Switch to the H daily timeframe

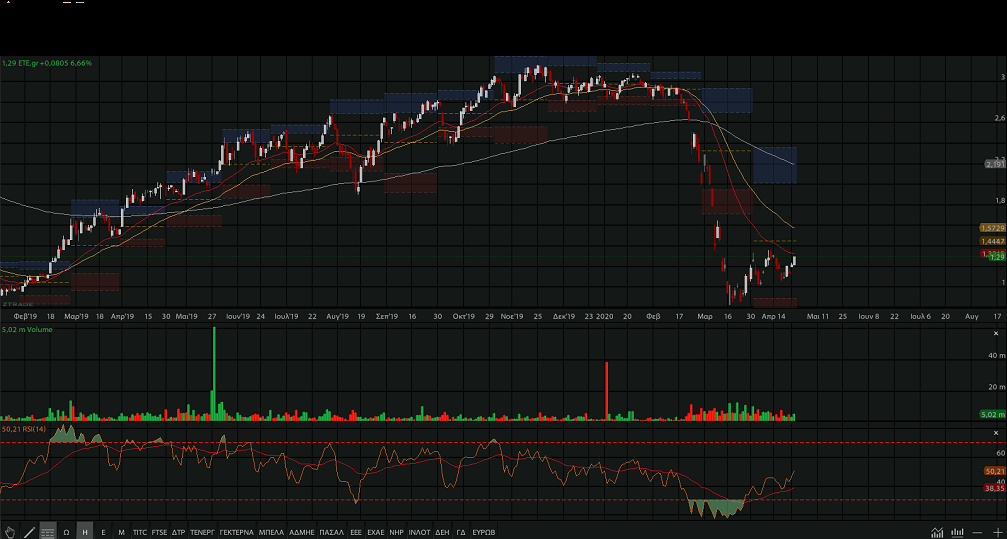click(85, 532)
